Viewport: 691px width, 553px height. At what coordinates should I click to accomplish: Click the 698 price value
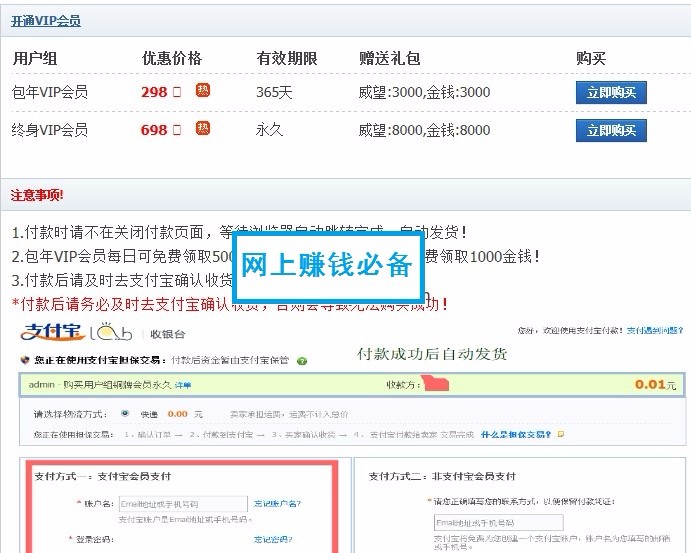point(154,130)
